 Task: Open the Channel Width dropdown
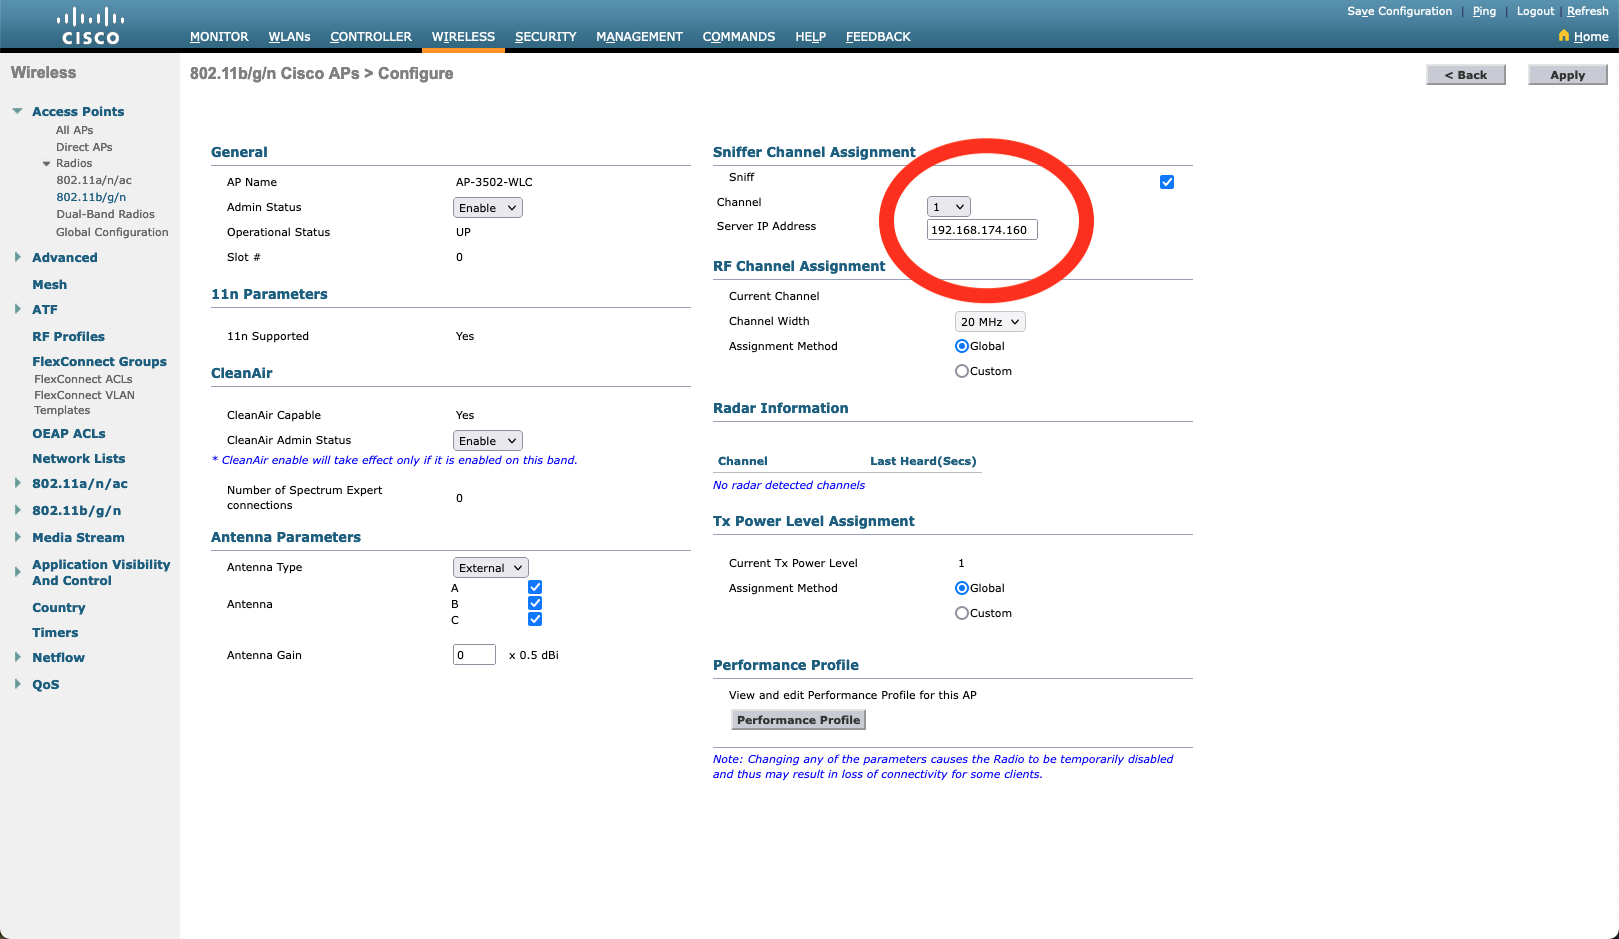pos(990,322)
